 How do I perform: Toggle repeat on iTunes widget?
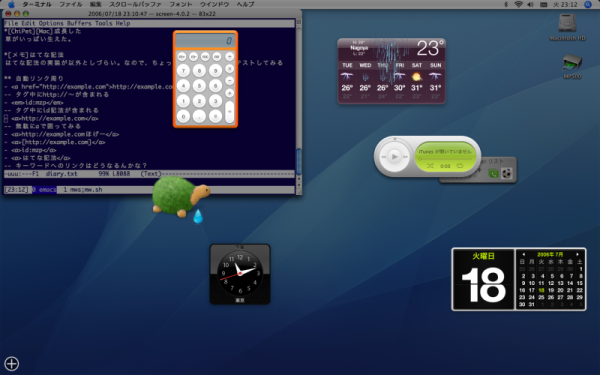coord(460,166)
